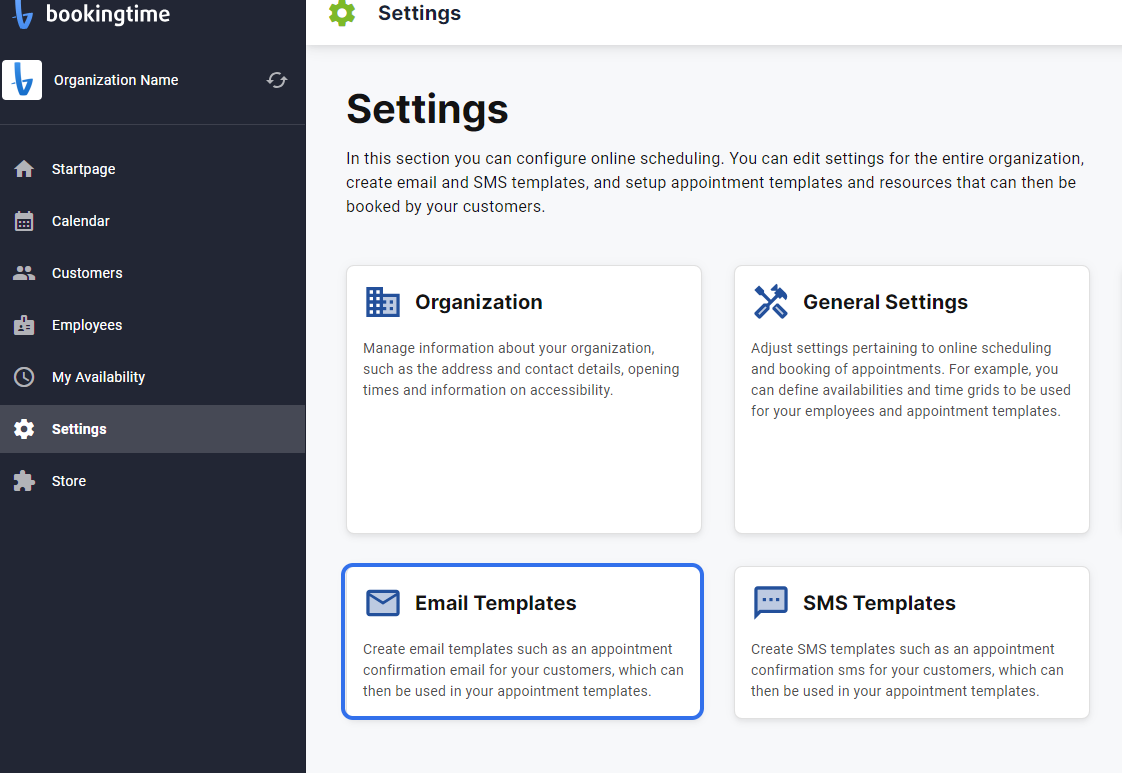Click the Customers people icon
The height and width of the screenshot is (773, 1122).
coord(24,273)
